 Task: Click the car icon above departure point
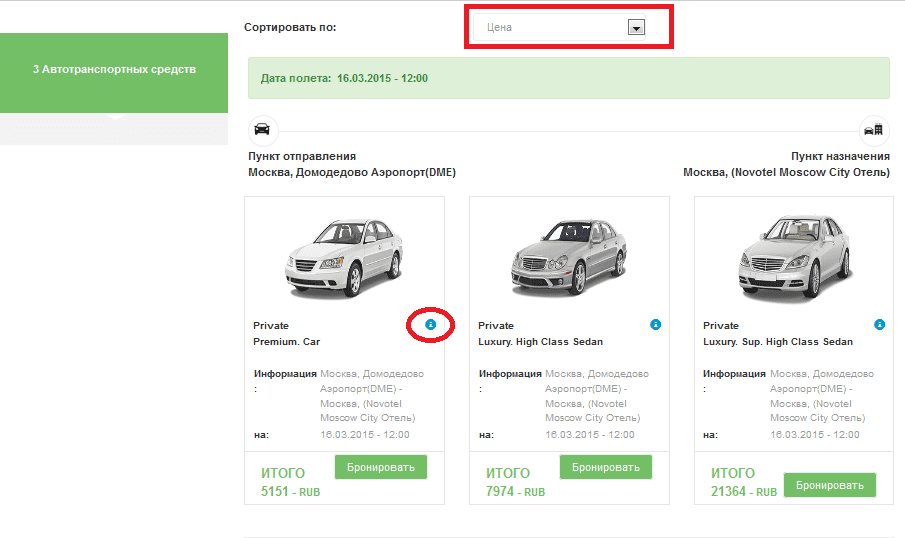click(x=262, y=130)
